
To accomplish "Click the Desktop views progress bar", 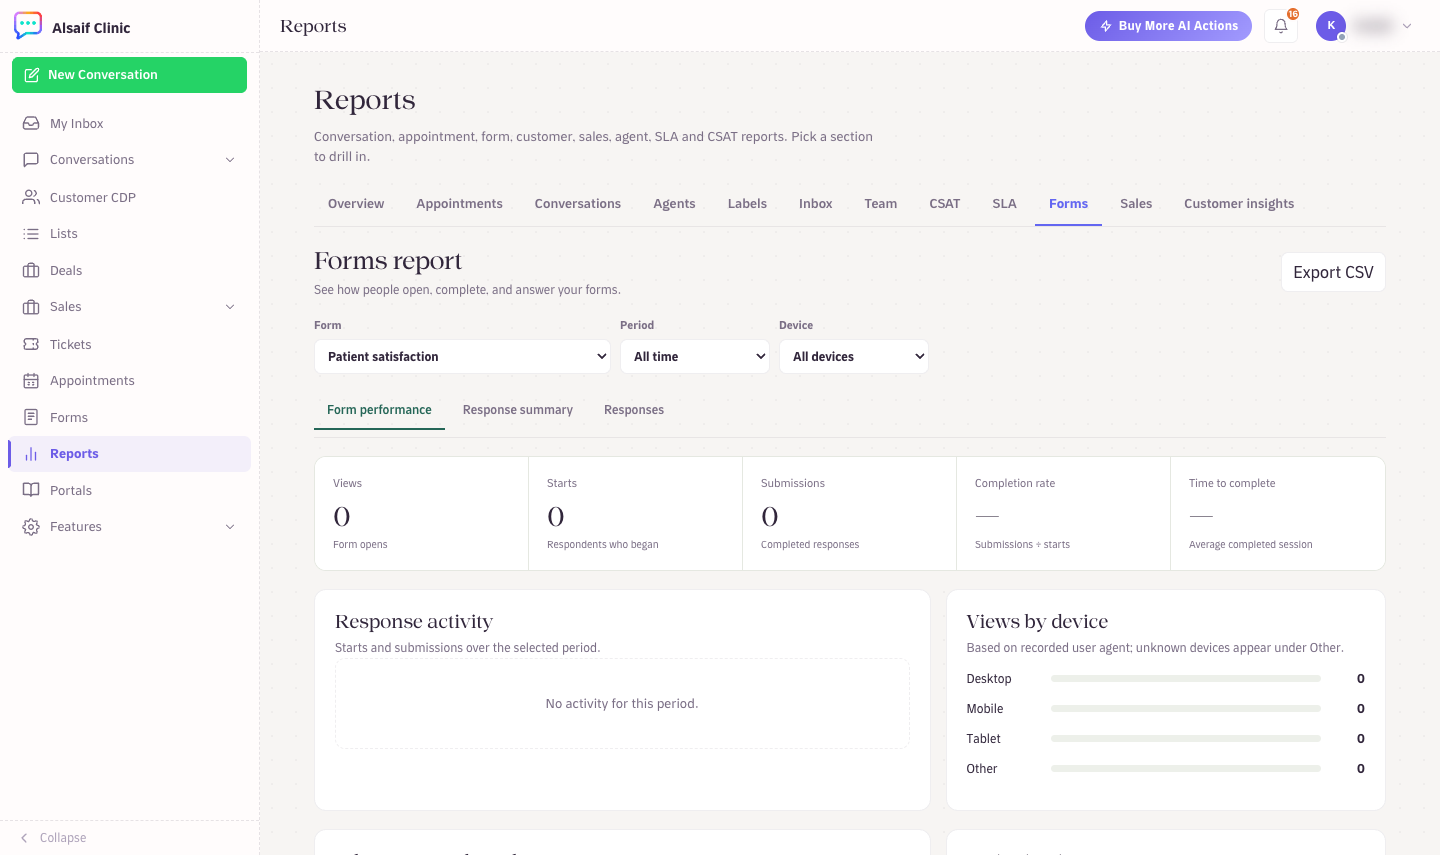I will coord(1186,679).
